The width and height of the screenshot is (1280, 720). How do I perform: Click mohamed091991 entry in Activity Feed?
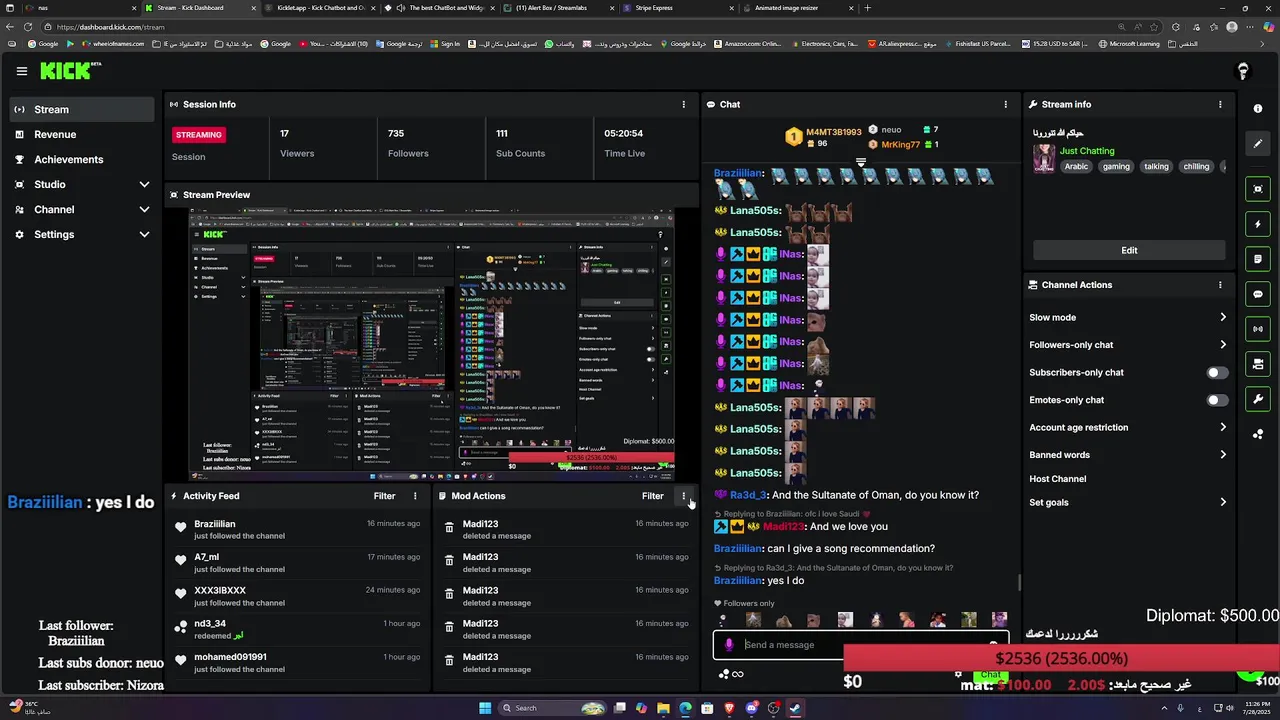click(x=298, y=663)
